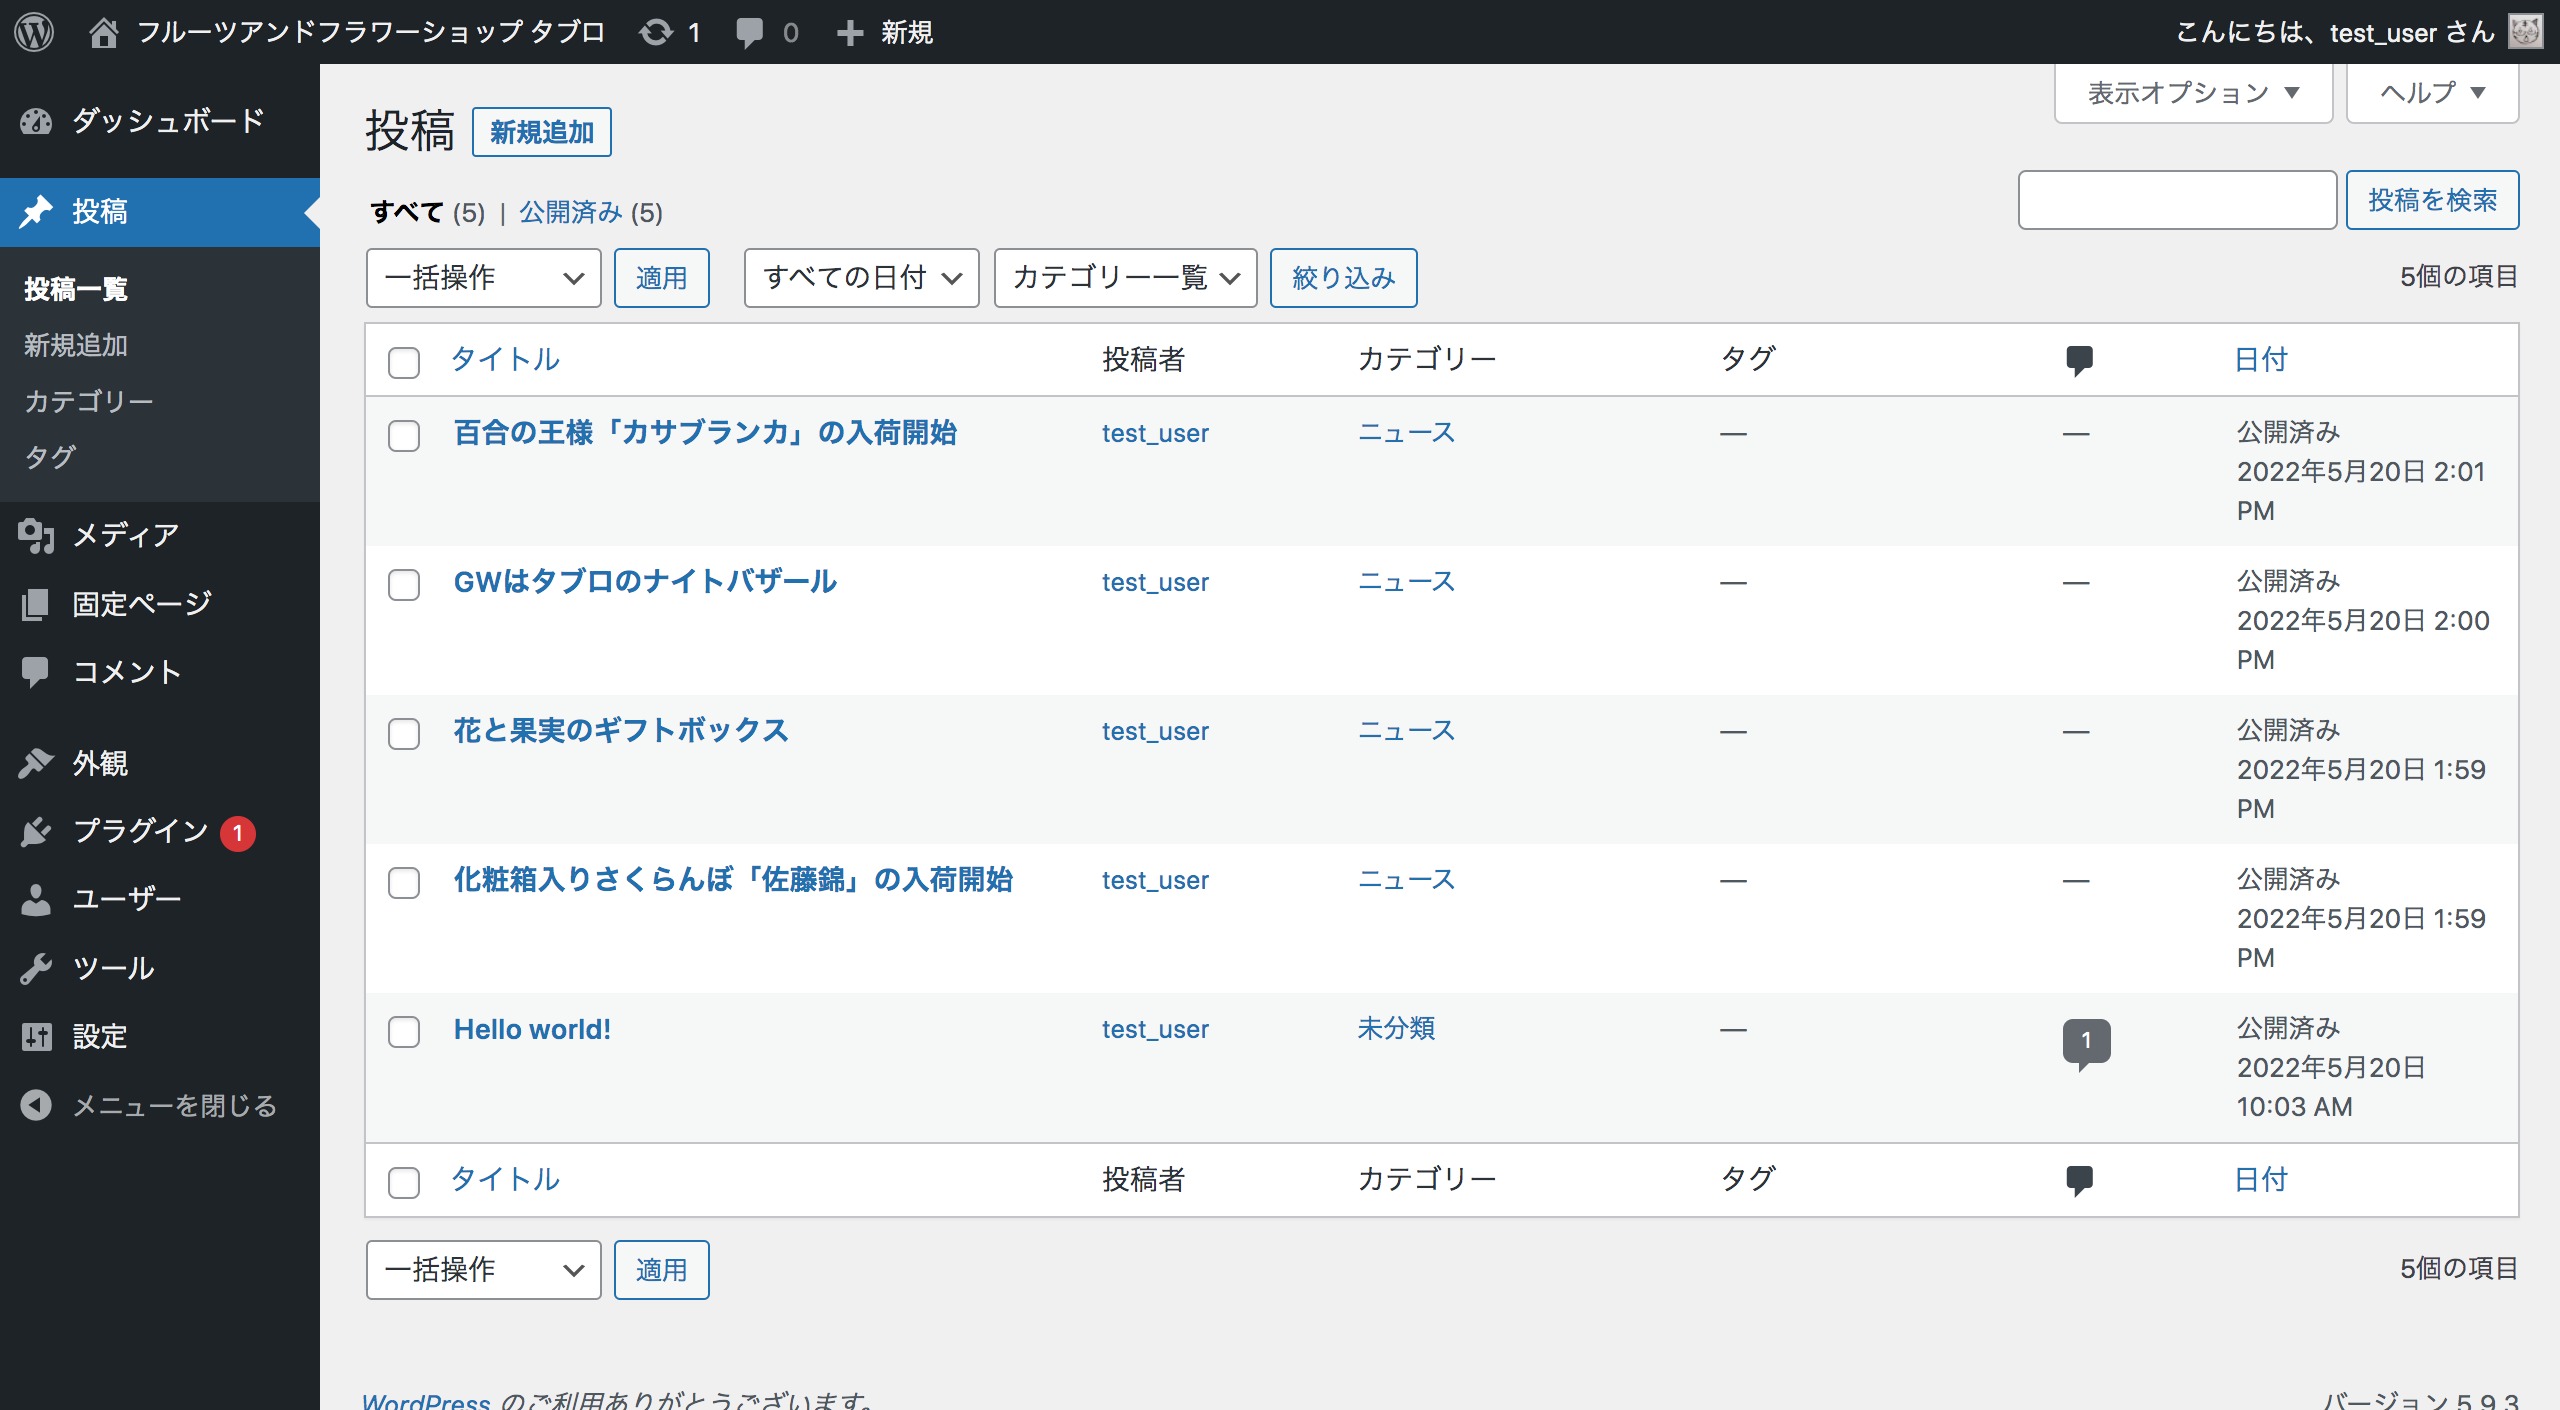Open the すべての日付 date filter dropdown
This screenshot has height=1410, width=2560.
coord(861,278)
